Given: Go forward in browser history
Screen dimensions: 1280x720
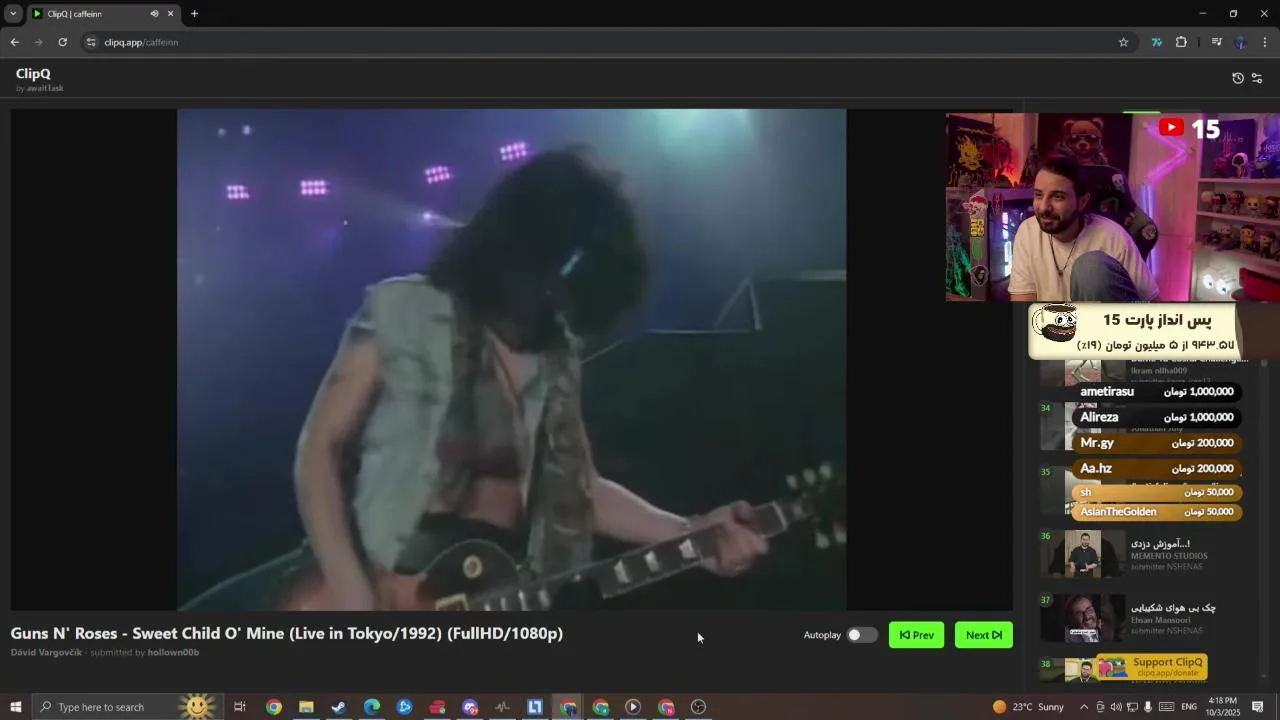Looking at the screenshot, I should [x=38, y=42].
